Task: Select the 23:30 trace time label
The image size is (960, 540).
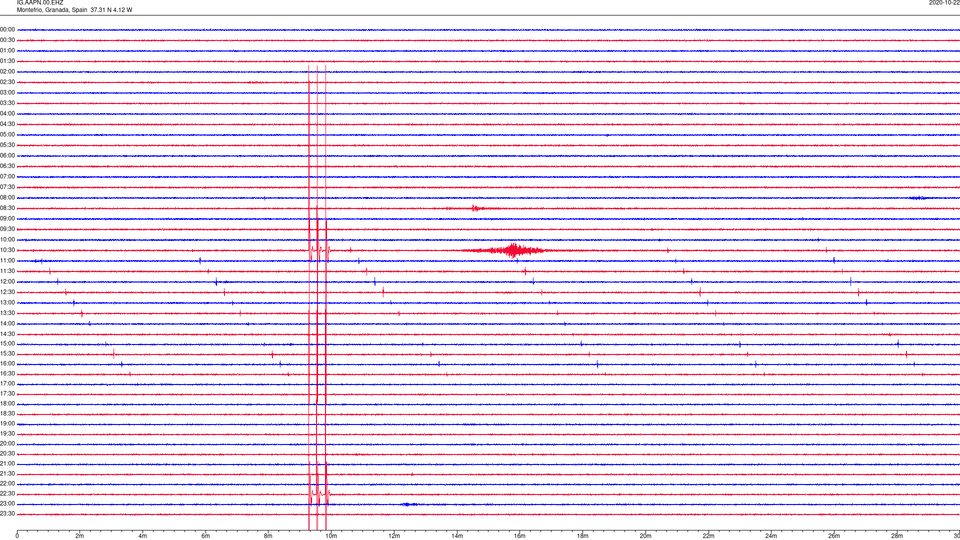Action: click(7, 514)
